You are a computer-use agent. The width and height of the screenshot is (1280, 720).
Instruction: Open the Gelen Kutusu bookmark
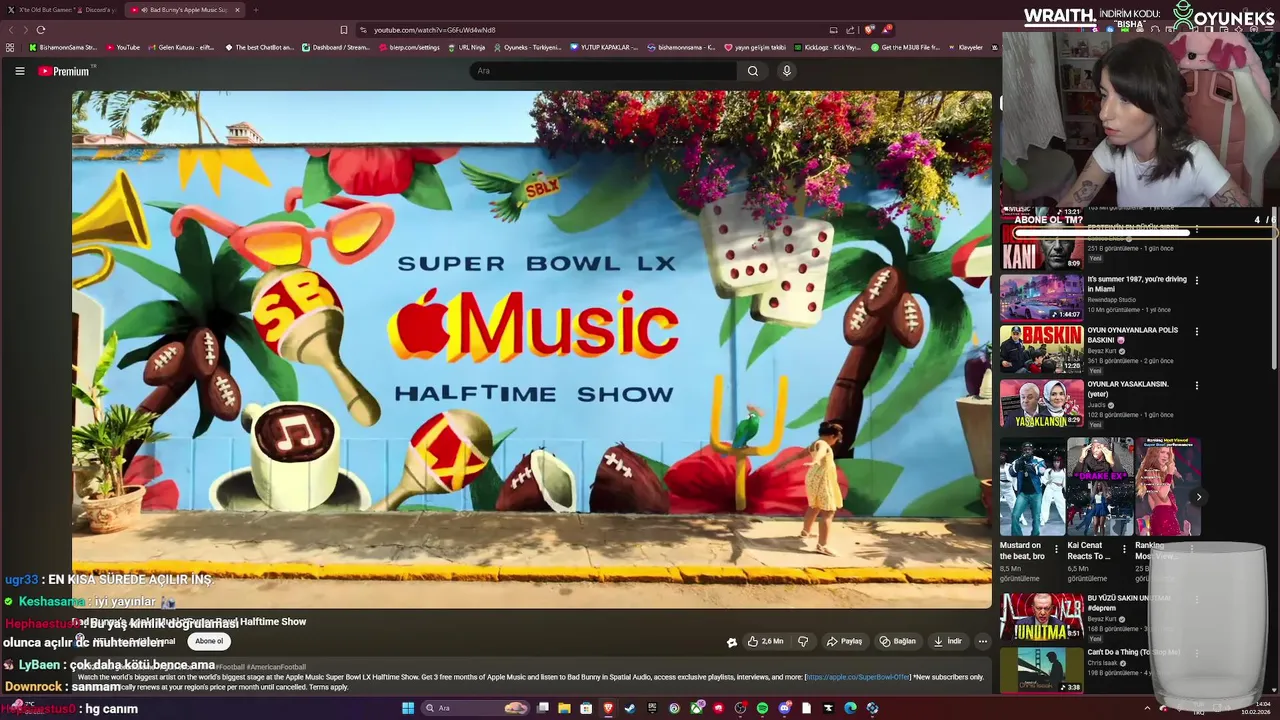tap(181, 47)
